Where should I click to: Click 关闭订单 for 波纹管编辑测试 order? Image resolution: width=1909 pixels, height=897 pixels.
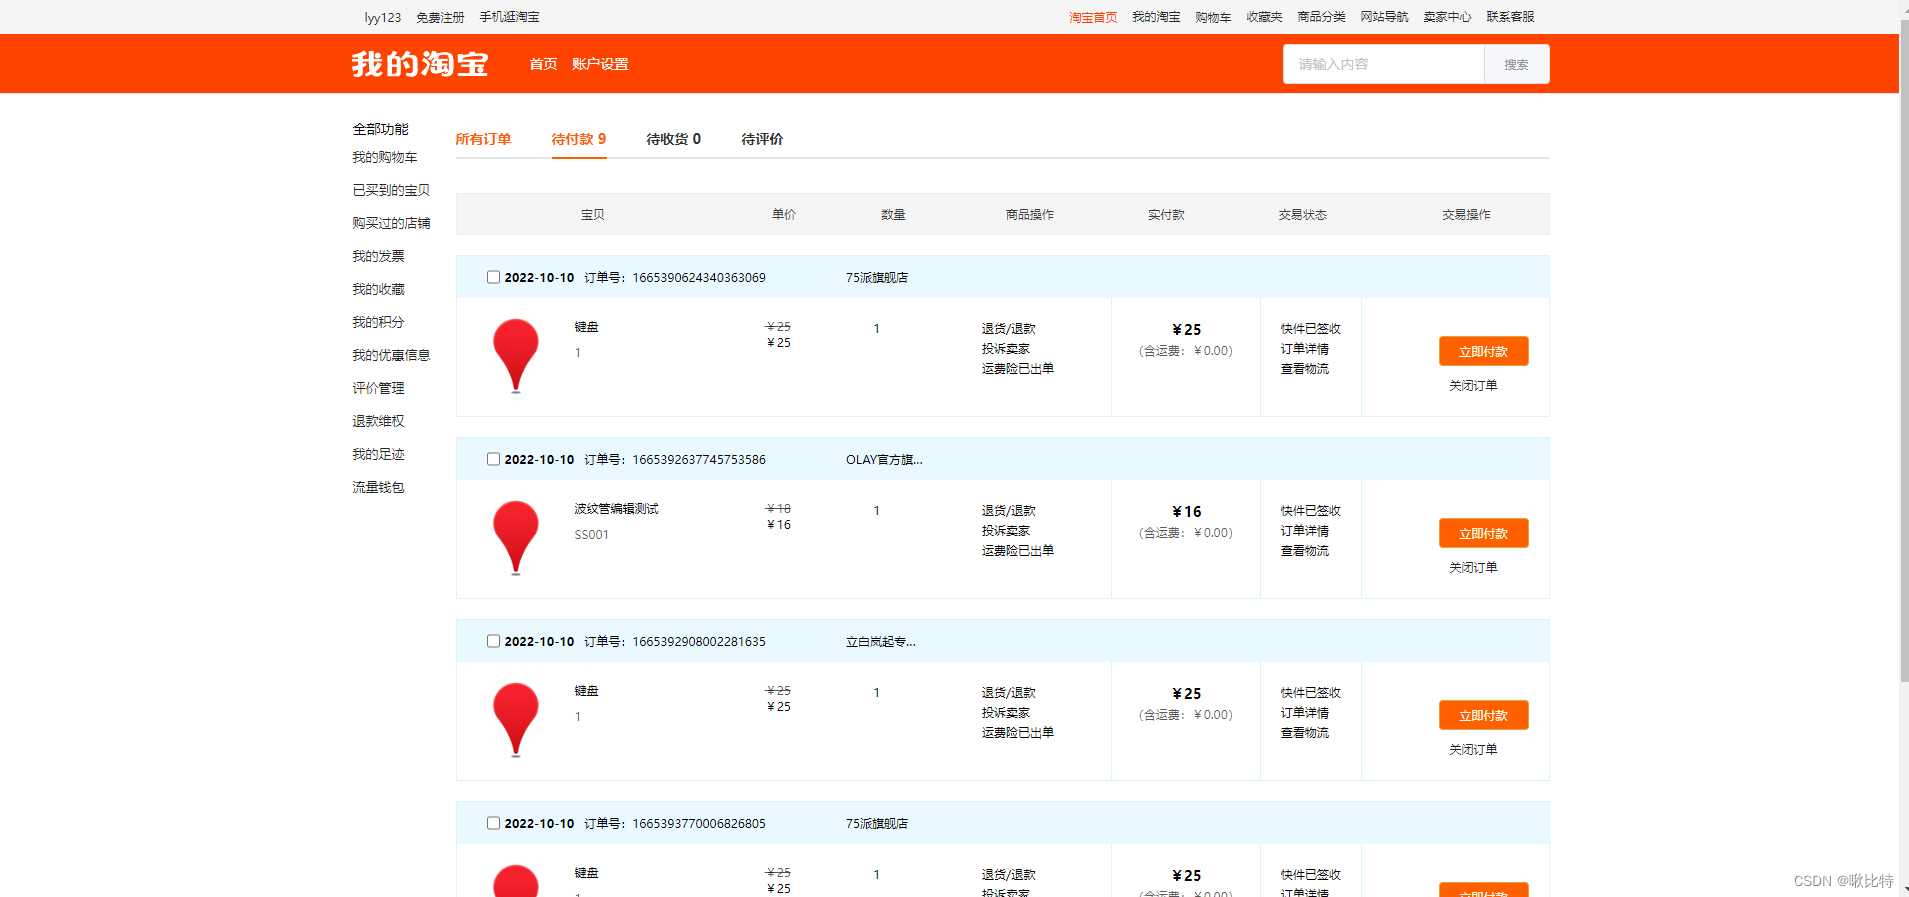[x=1473, y=567]
